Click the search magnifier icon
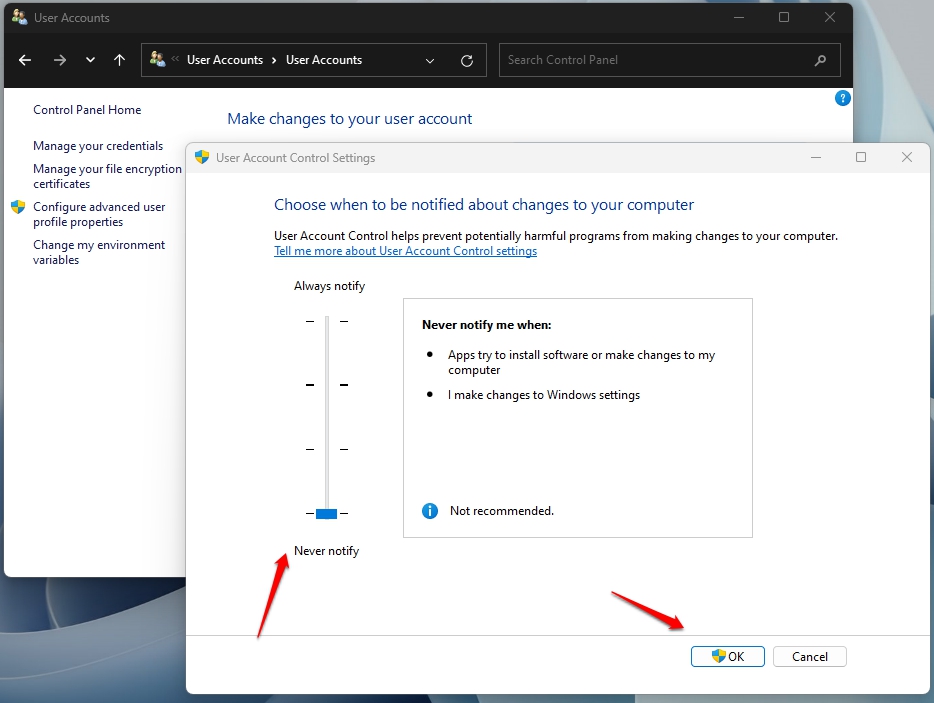This screenshot has width=934, height=703. click(820, 60)
